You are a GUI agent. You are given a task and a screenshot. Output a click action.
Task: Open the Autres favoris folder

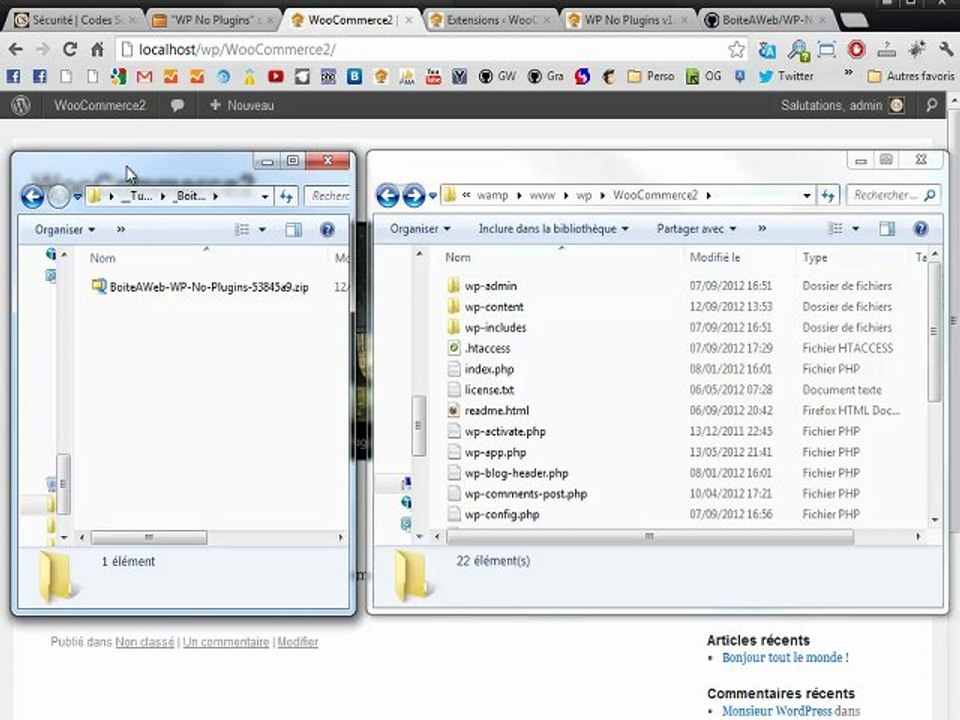pos(911,77)
